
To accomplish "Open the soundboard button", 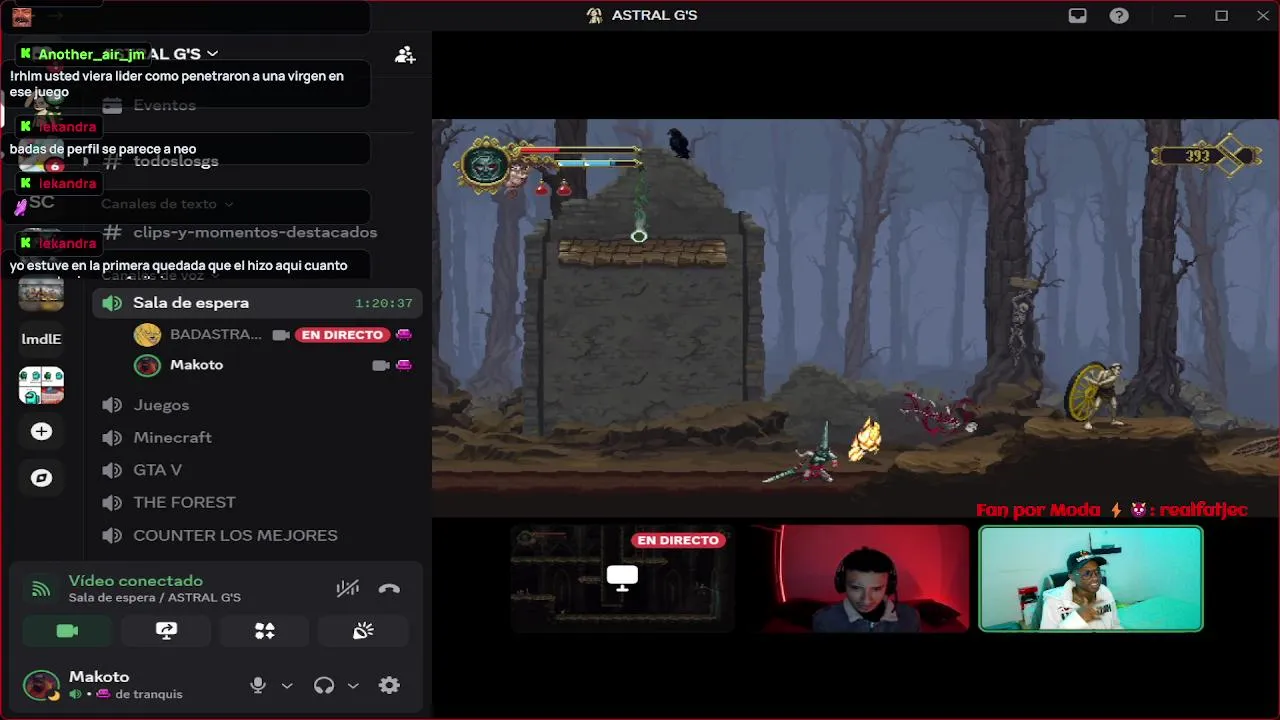I will click(x=363, y=631).
